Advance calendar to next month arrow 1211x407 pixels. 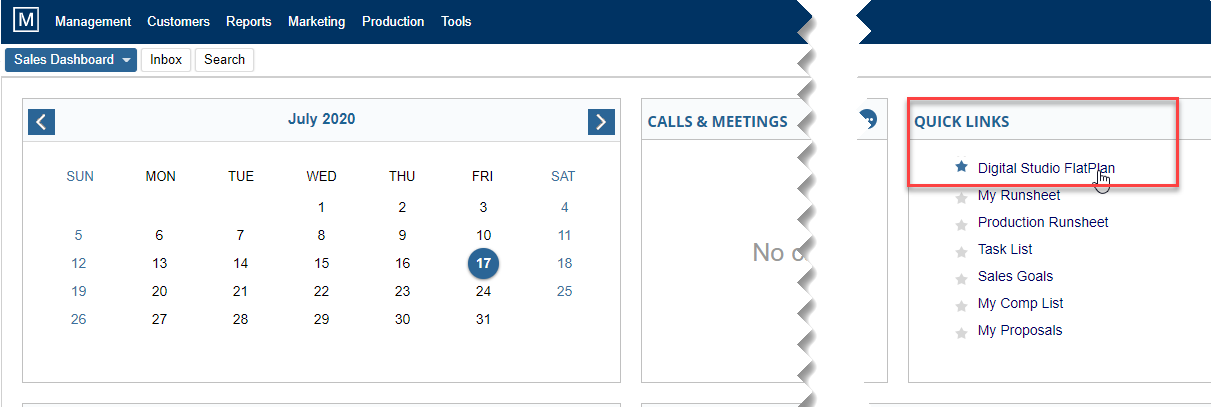click(x=601, y=122)
